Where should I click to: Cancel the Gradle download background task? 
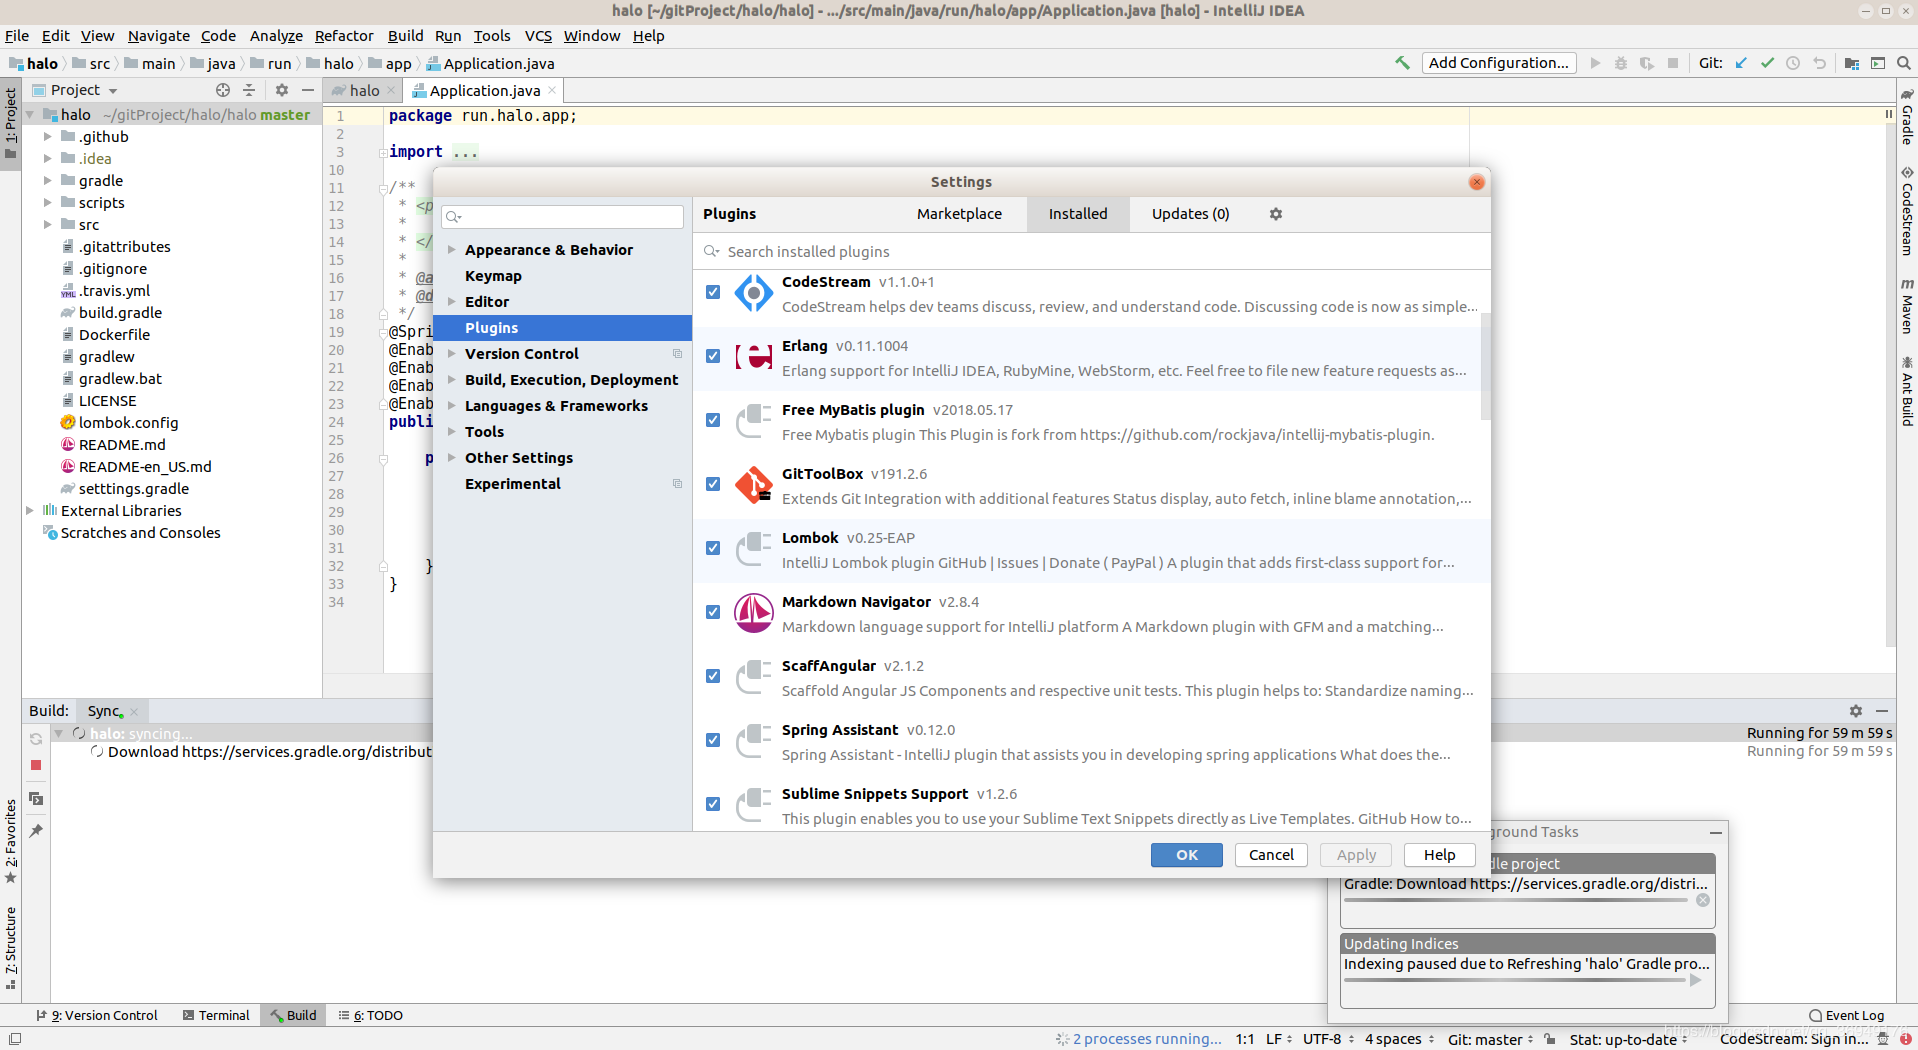pyautogui.click(x=1703, y=900)
